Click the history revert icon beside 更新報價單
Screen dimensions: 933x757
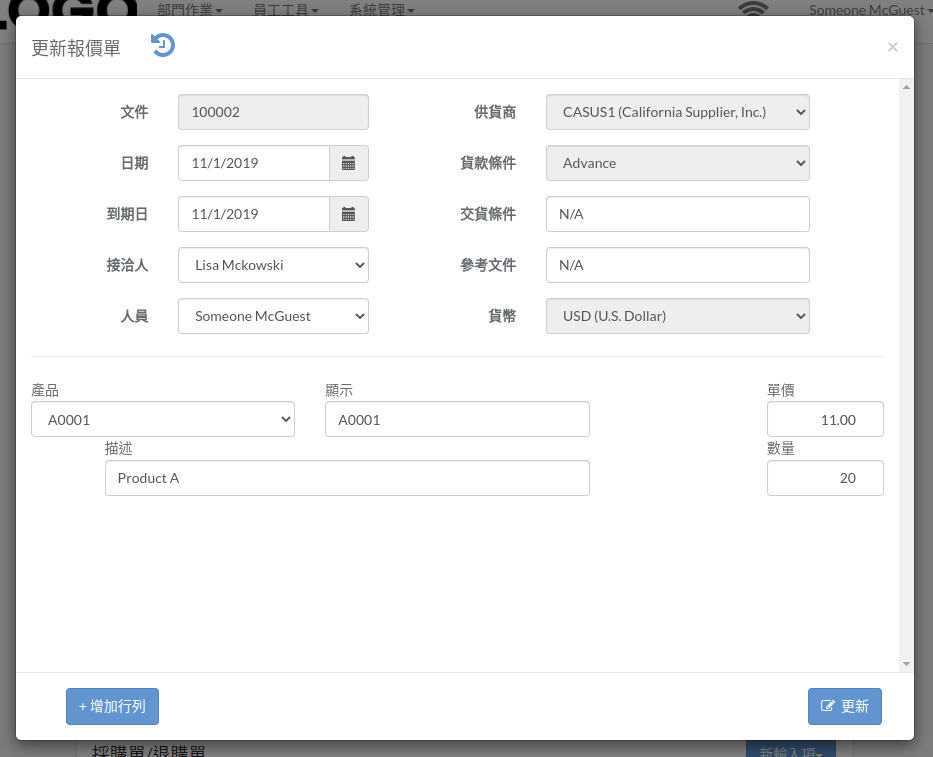162,45
